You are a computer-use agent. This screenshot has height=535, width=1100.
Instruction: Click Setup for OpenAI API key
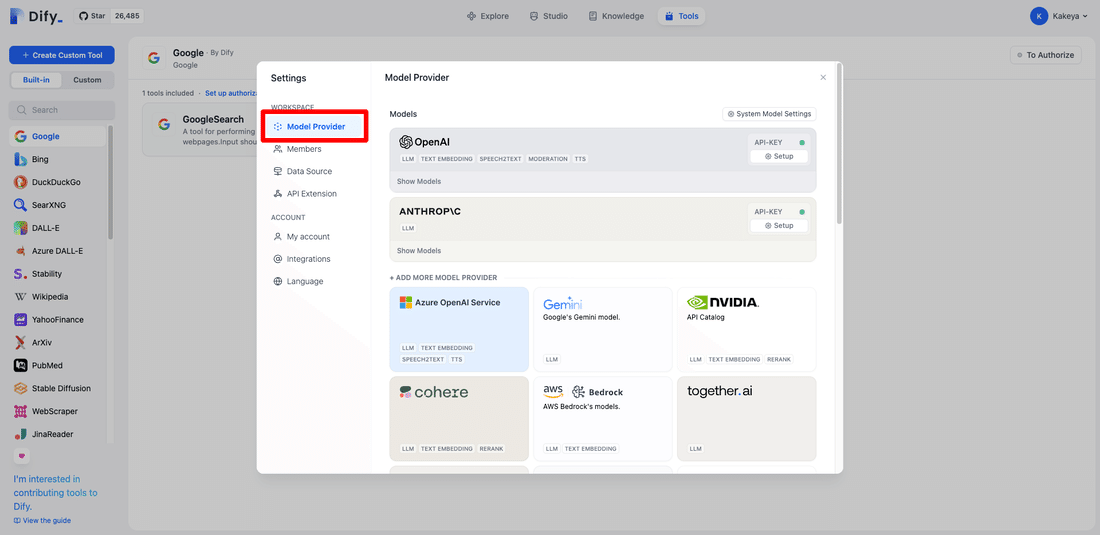(779, 156)
